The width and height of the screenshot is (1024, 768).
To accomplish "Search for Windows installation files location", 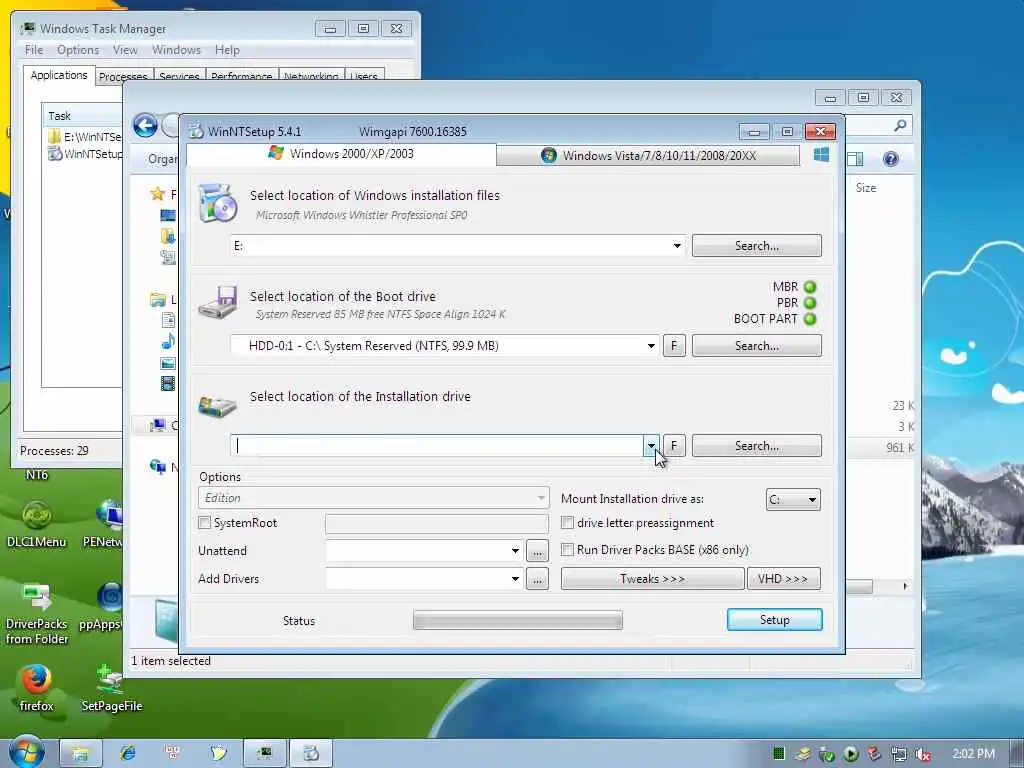I will point(756,246).
